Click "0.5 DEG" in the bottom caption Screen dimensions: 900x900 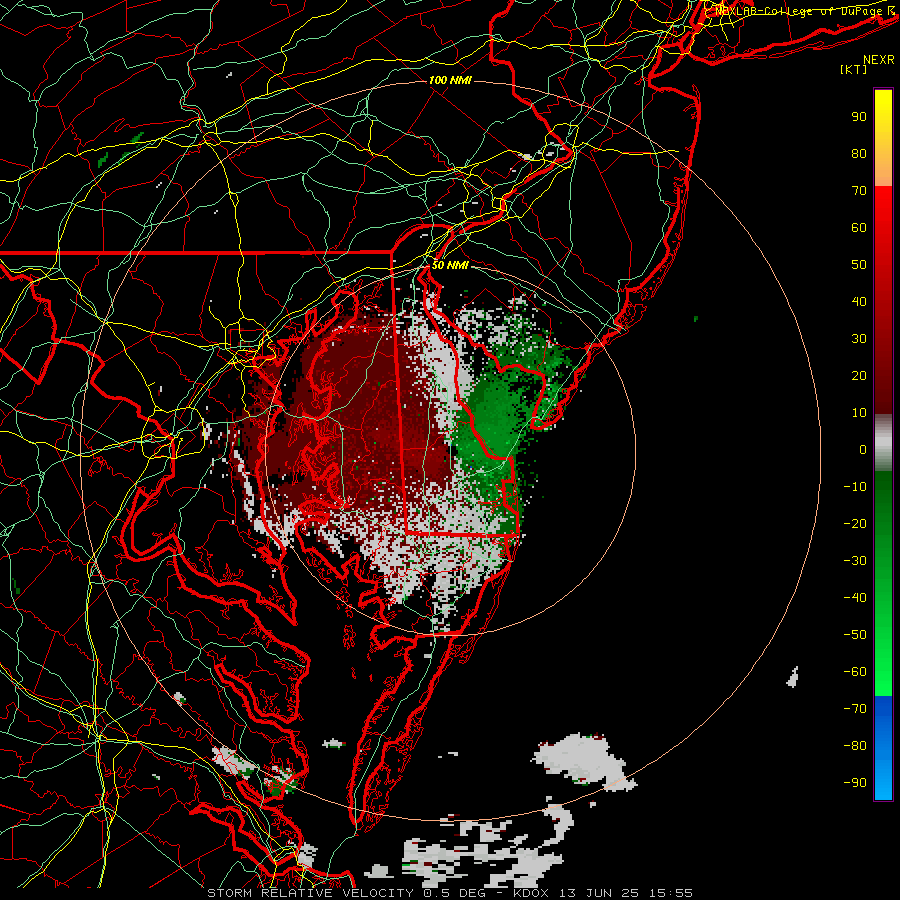455,893
